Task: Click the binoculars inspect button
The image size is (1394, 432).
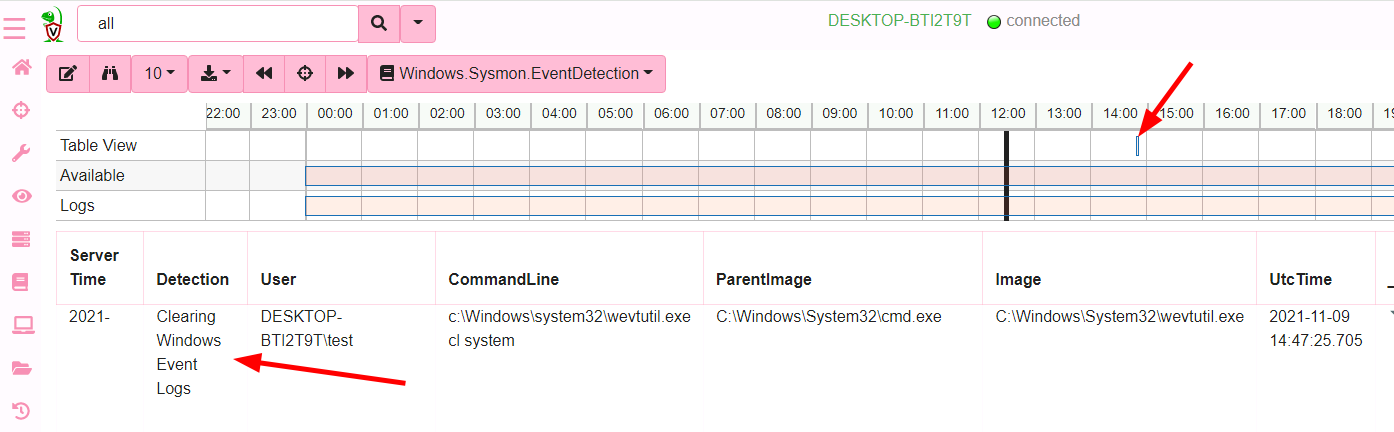Action: 110,74
